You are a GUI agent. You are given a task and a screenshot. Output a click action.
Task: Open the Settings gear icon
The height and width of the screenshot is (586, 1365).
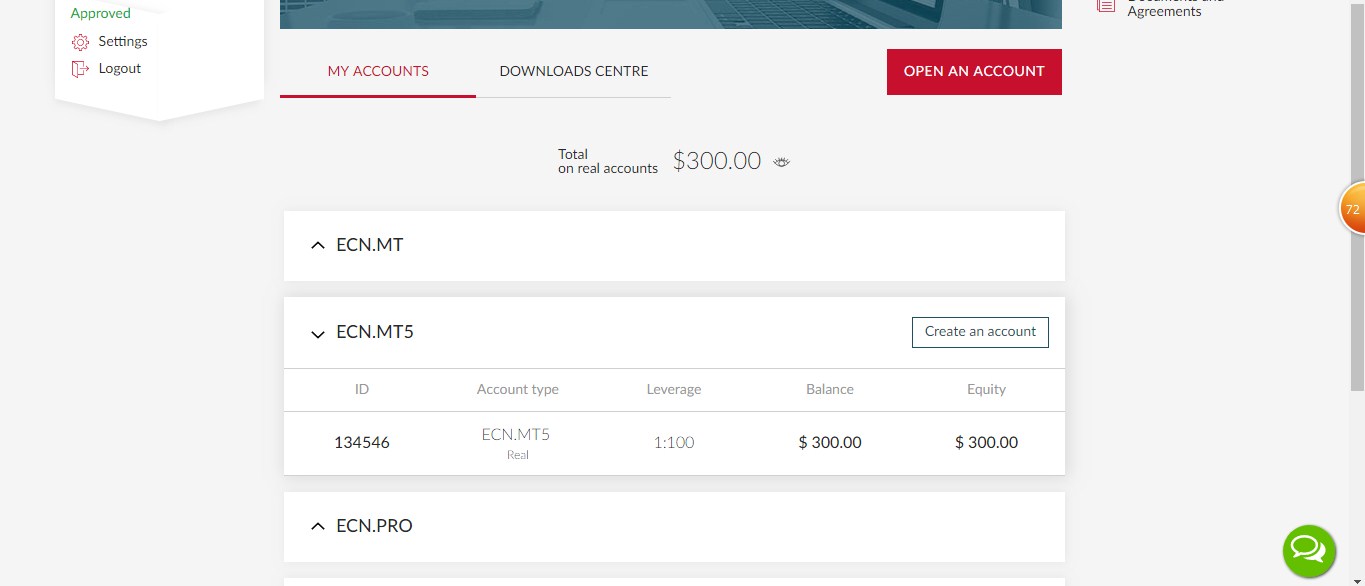80,42
